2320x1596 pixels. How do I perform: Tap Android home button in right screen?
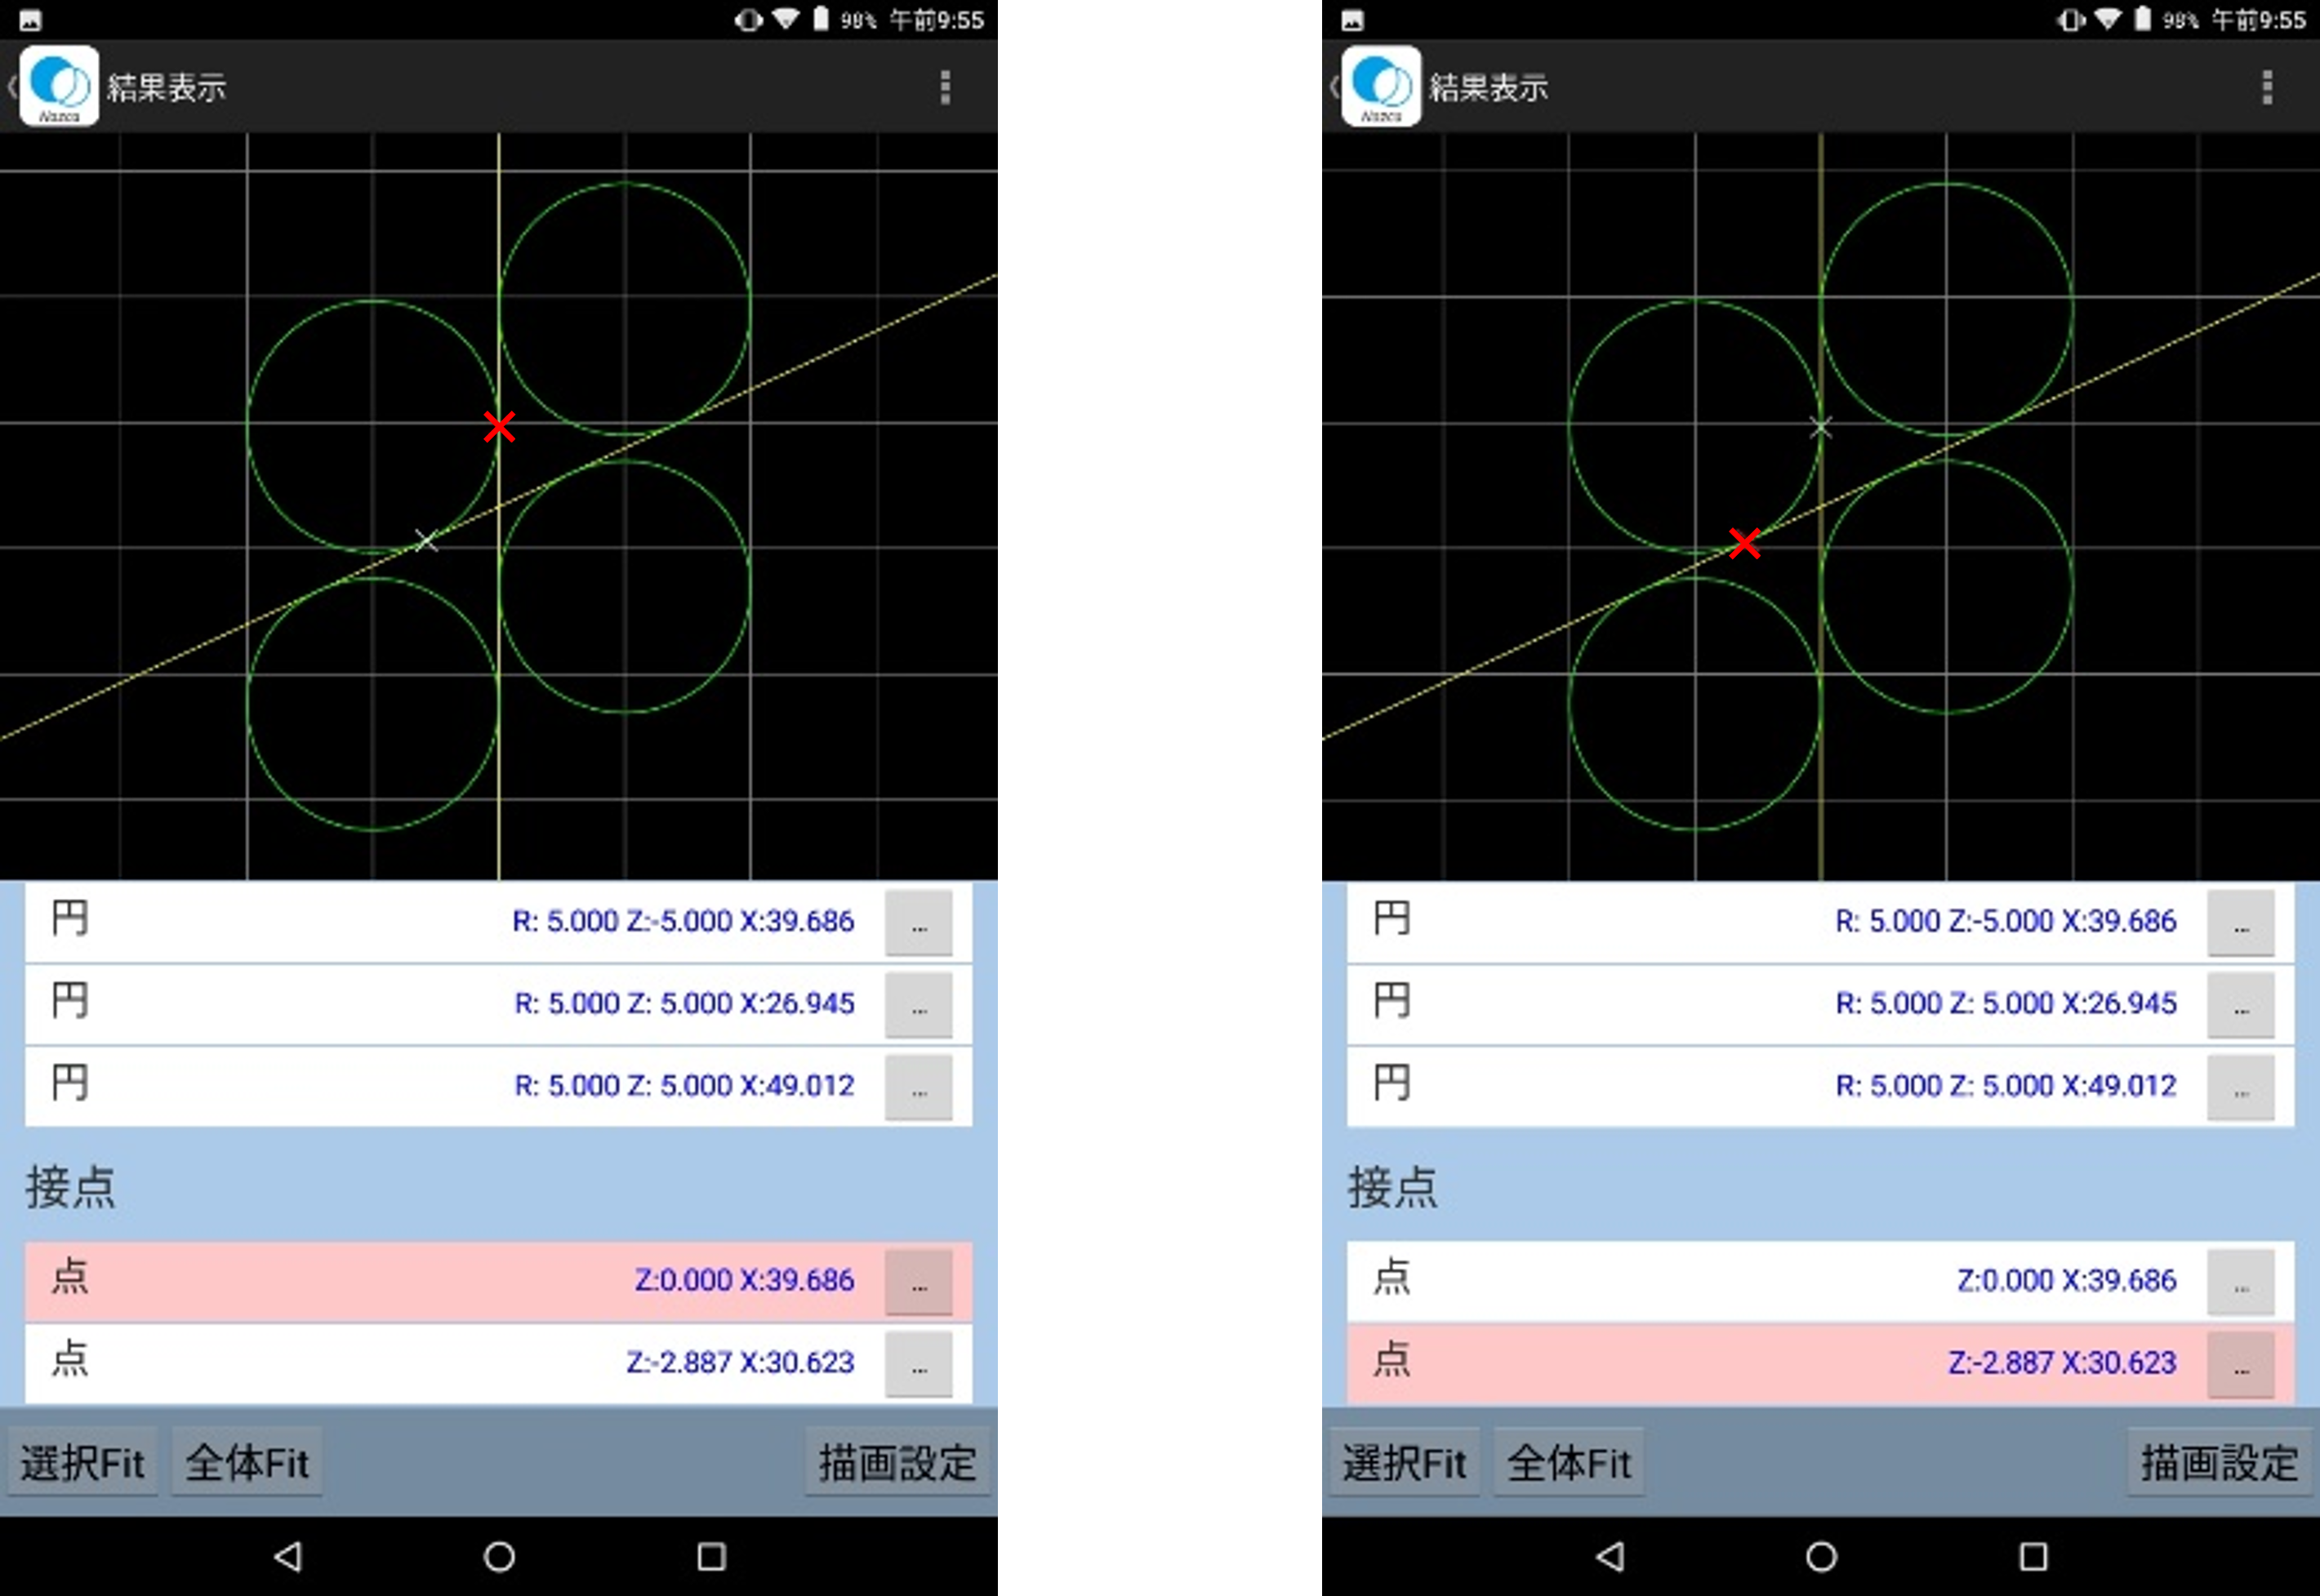pos(1821,1556)
